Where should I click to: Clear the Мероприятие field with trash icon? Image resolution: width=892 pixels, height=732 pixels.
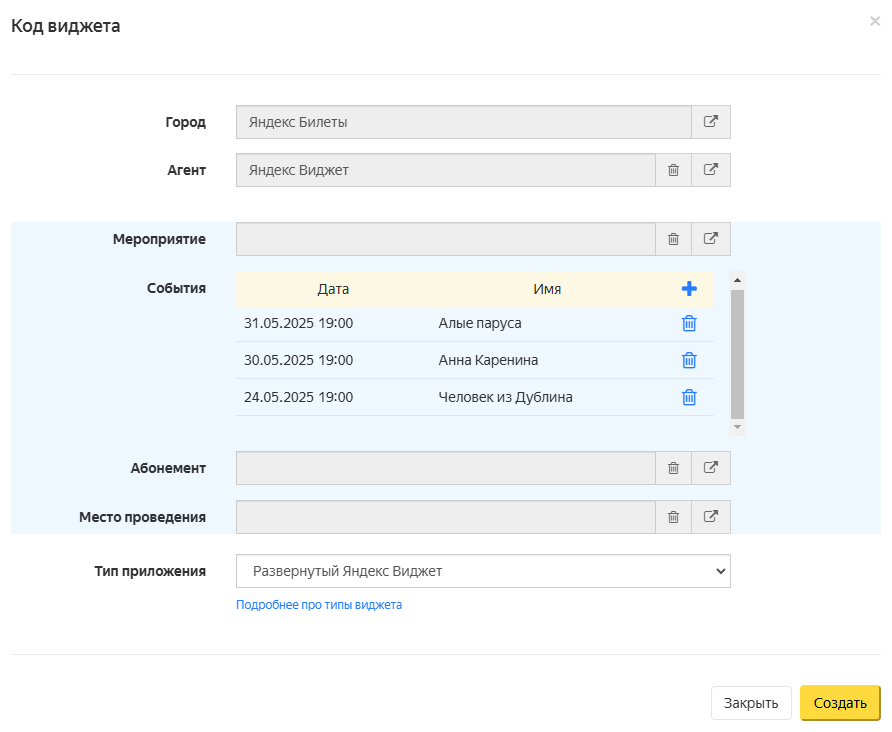tap(673, 239)
